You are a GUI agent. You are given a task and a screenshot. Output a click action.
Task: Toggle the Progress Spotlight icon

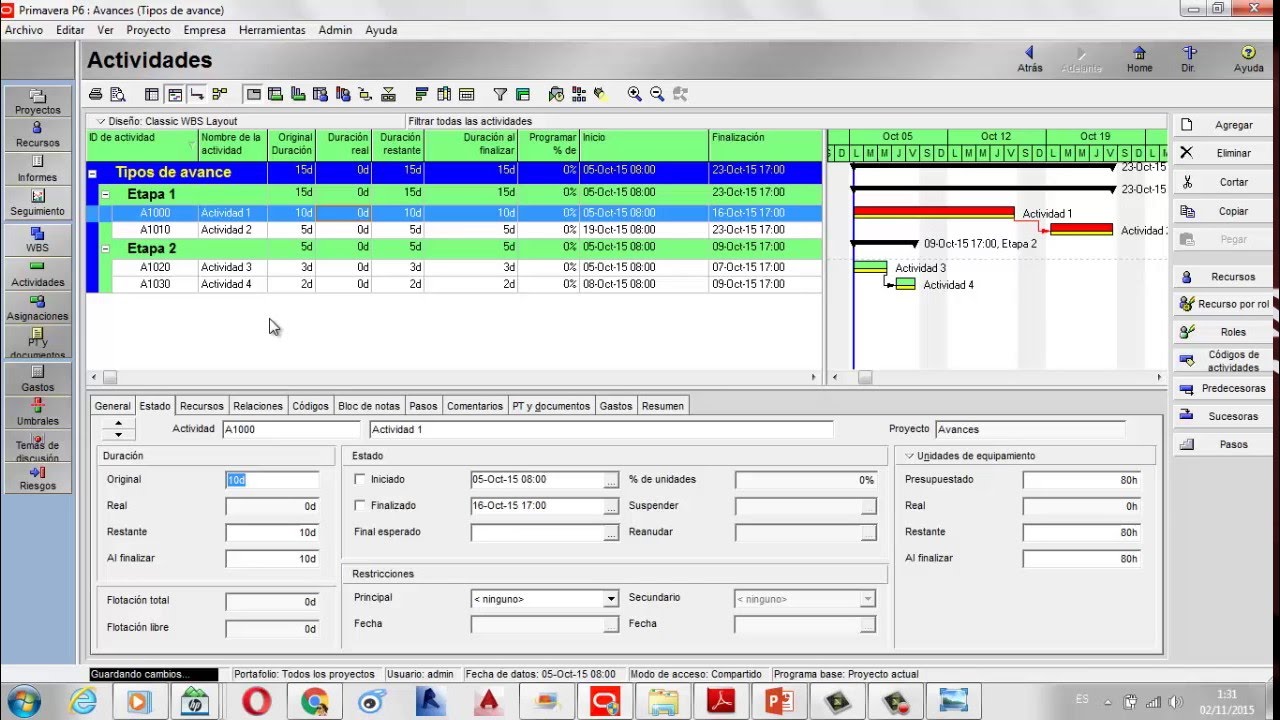[x=601, y=94]
